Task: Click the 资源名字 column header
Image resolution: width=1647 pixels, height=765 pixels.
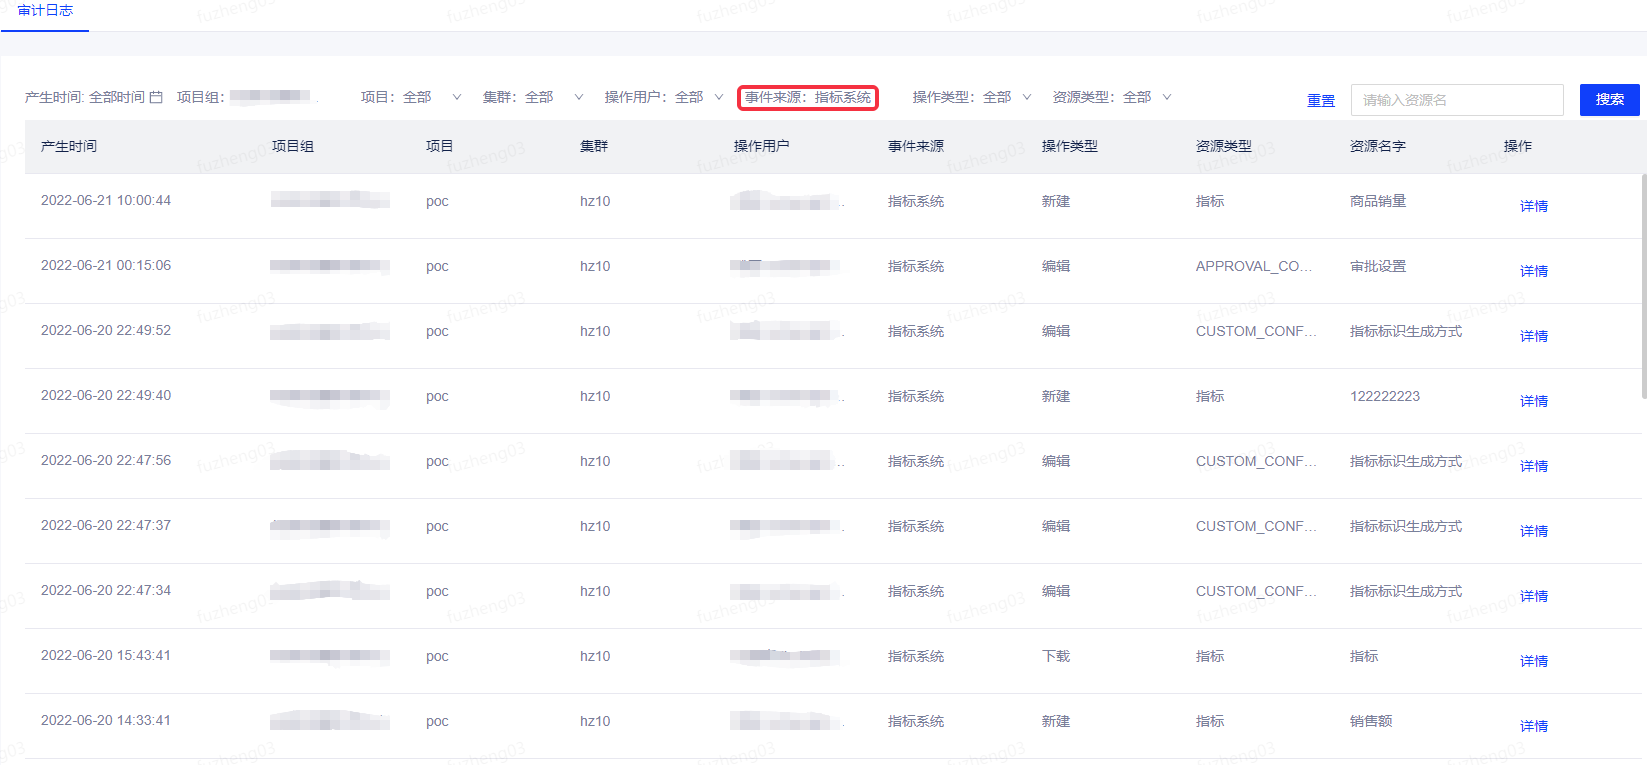Action: click(1378, 146)
